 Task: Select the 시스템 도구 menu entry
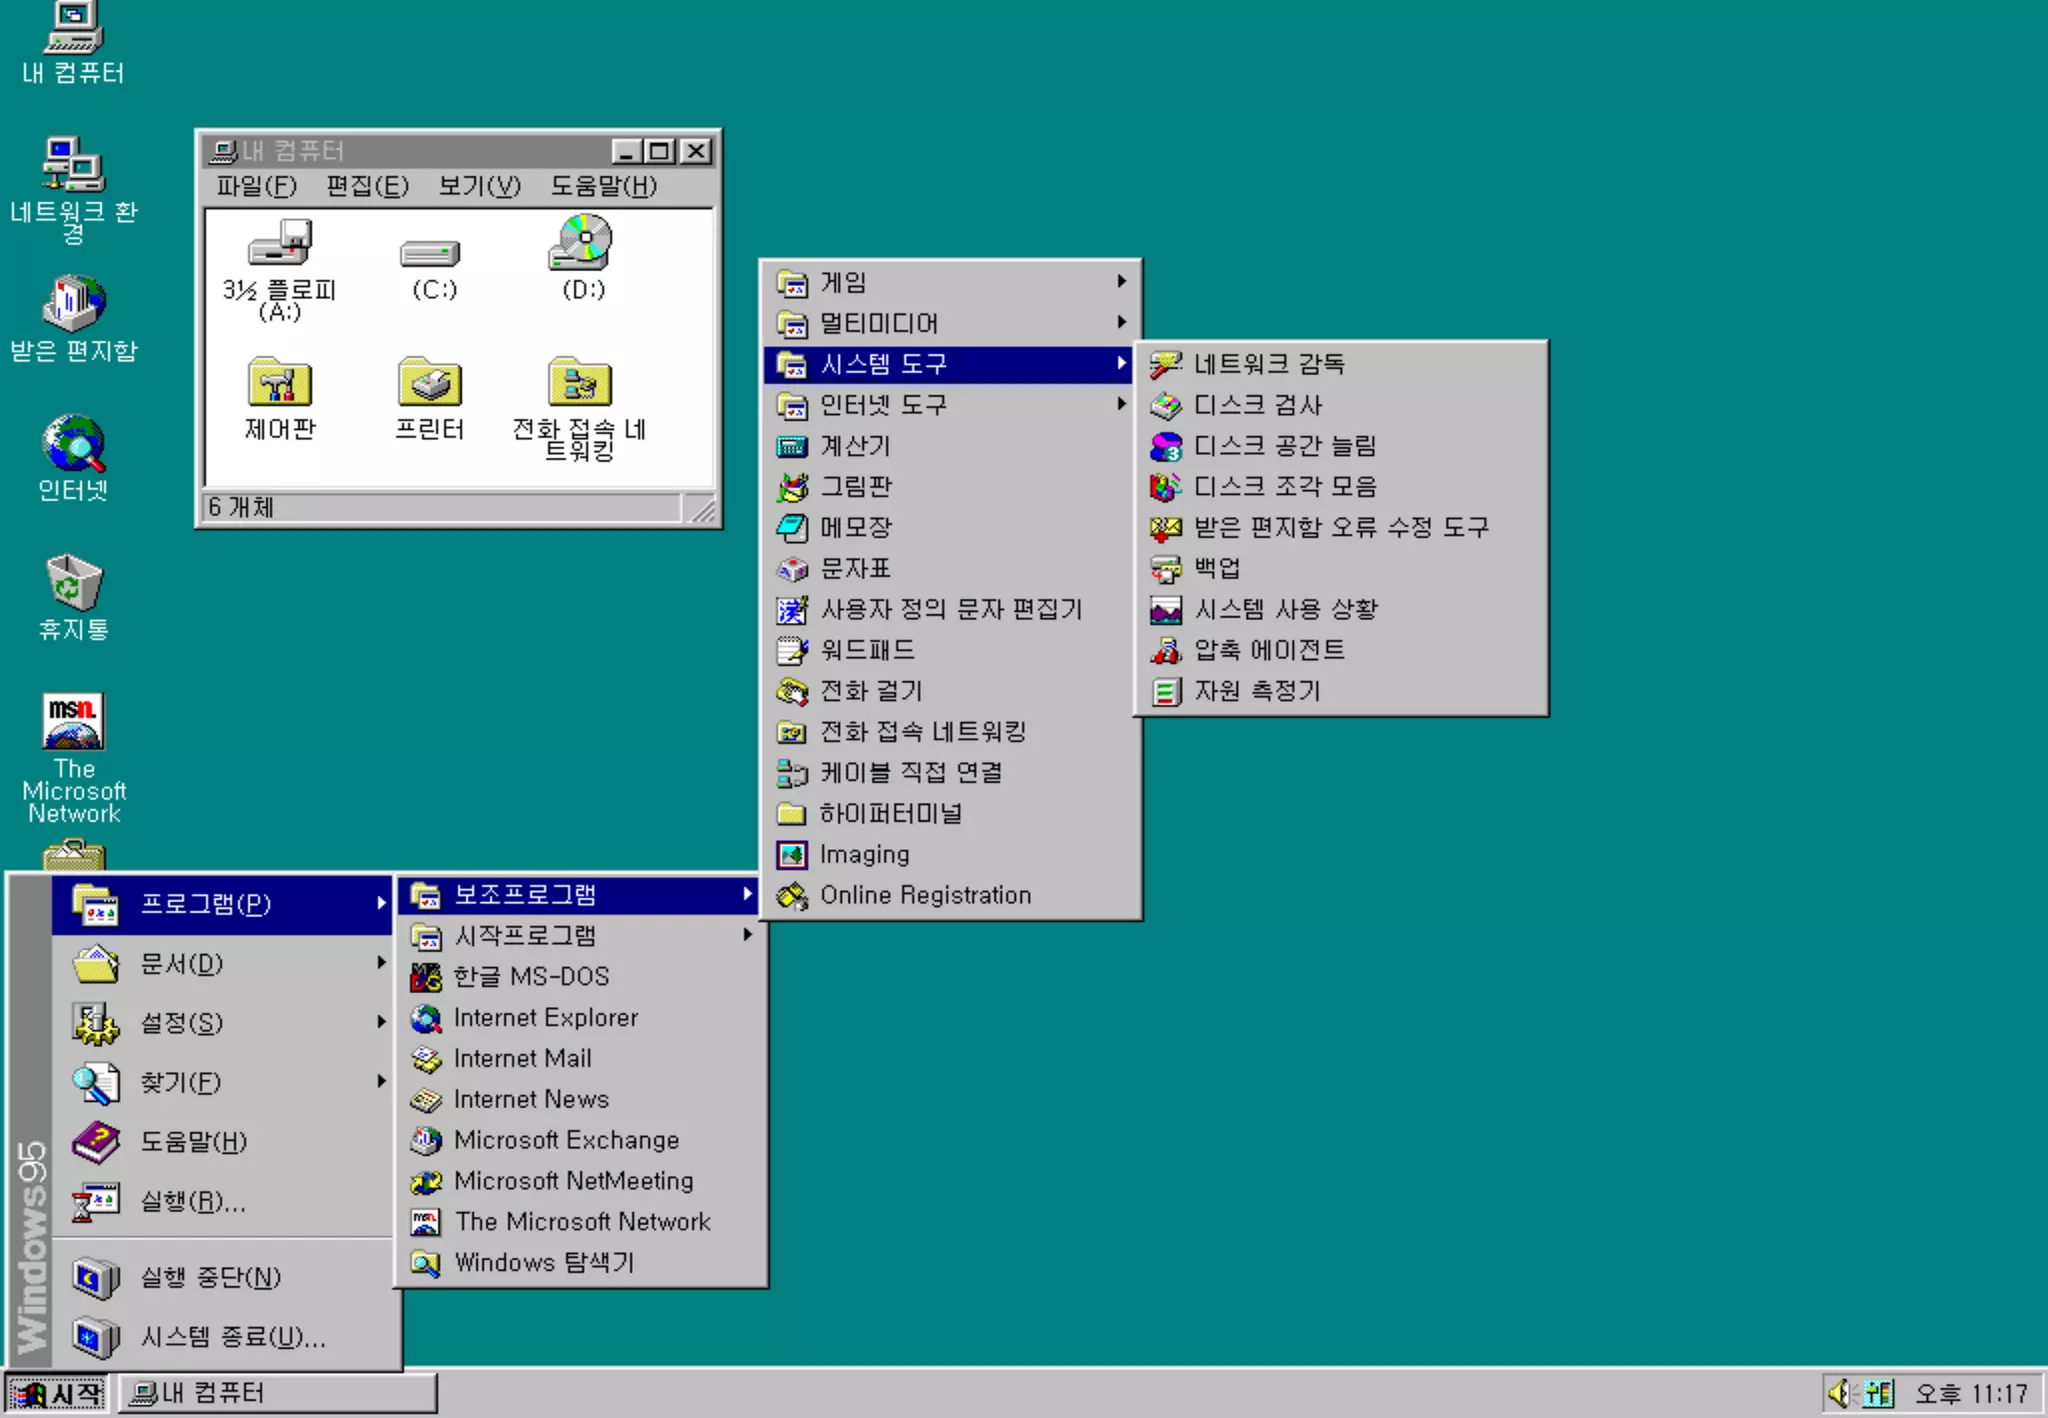(x=950, y=364)
